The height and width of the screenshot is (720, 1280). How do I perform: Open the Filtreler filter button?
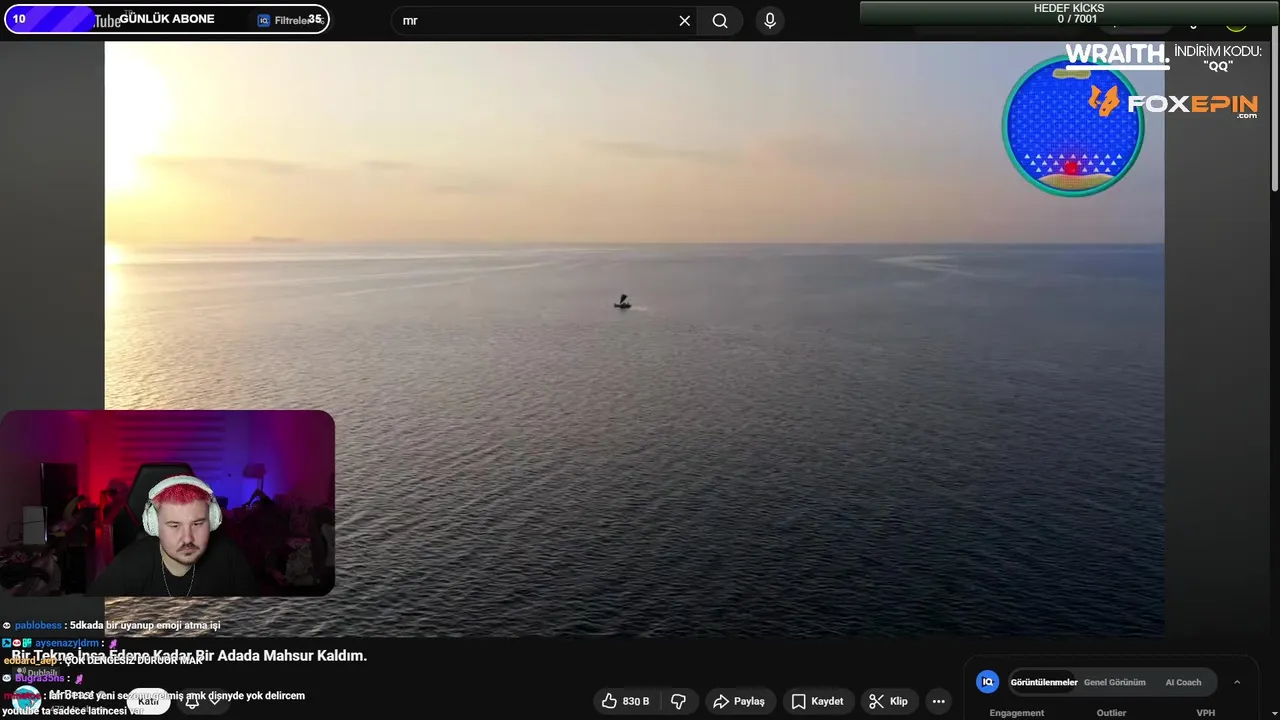291,20
